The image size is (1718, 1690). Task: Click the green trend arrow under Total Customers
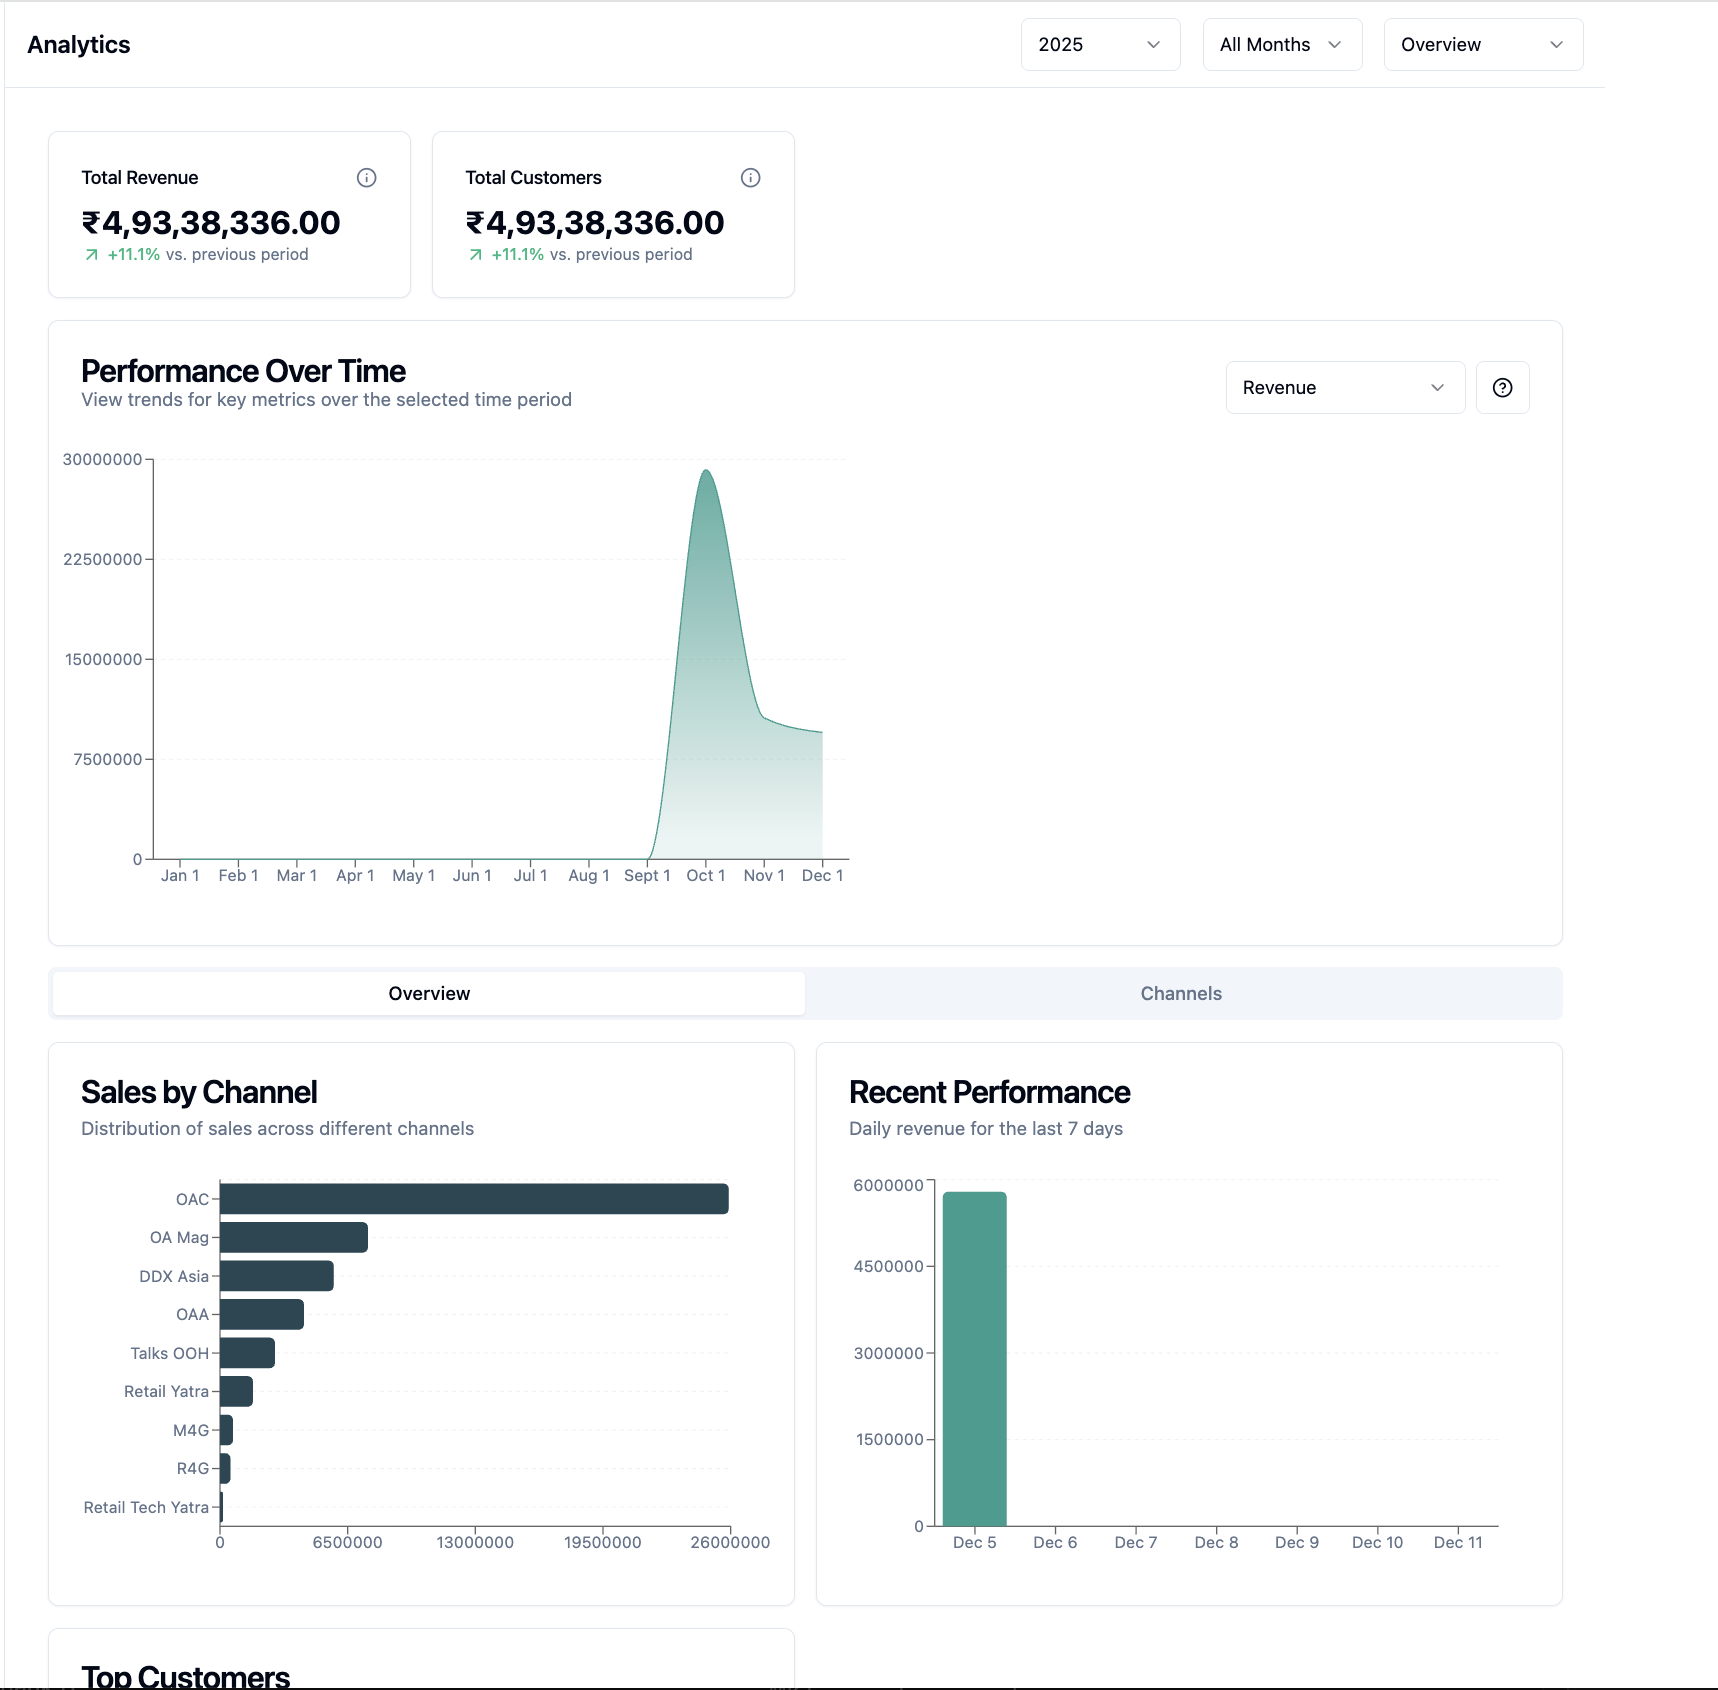(474, 255)
